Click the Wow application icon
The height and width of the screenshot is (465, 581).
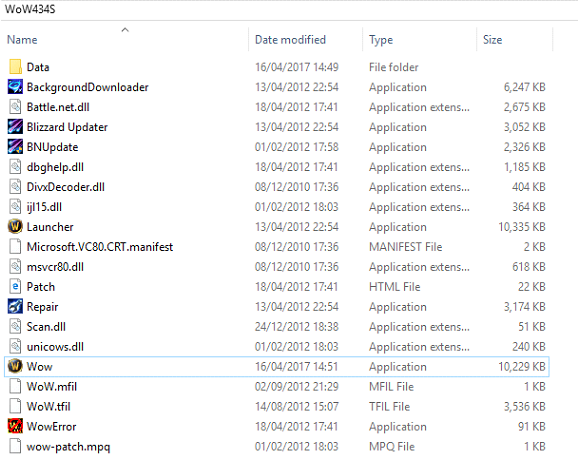[15, 366]
